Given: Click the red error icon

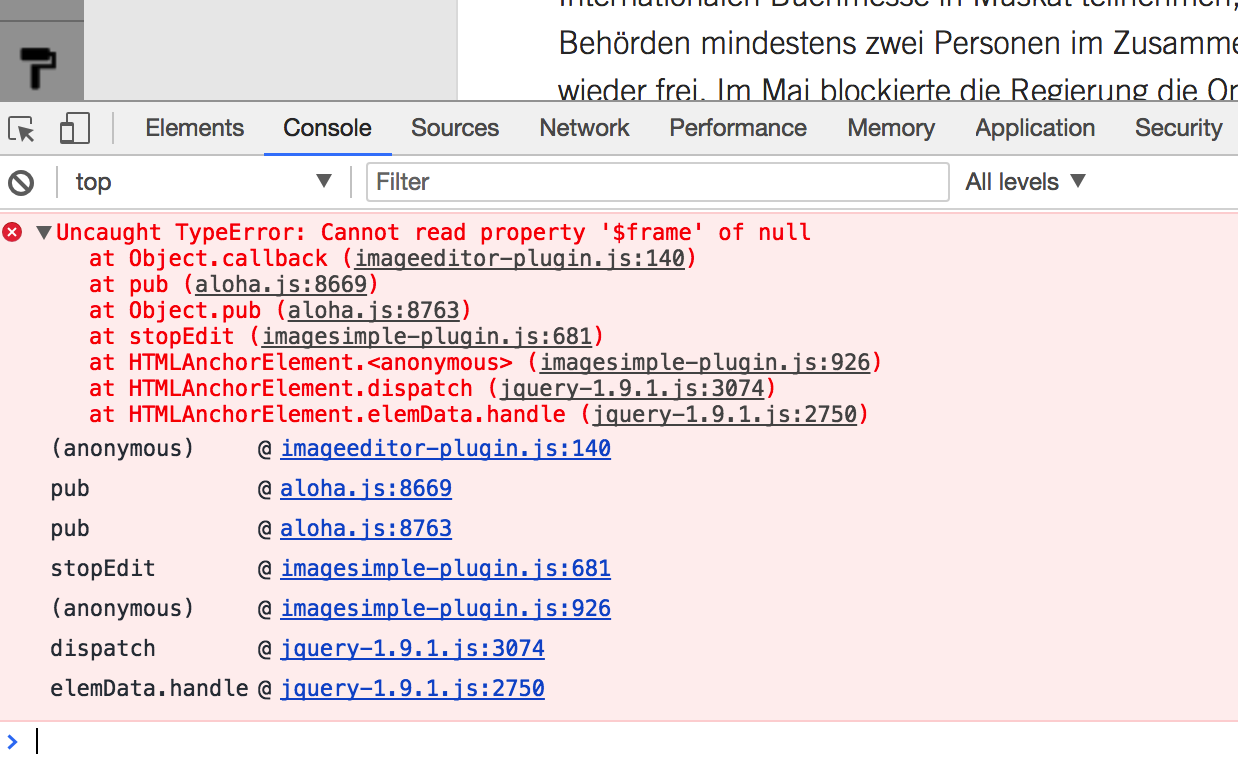Looking at the screenshot, I should [x=12, y=232].
